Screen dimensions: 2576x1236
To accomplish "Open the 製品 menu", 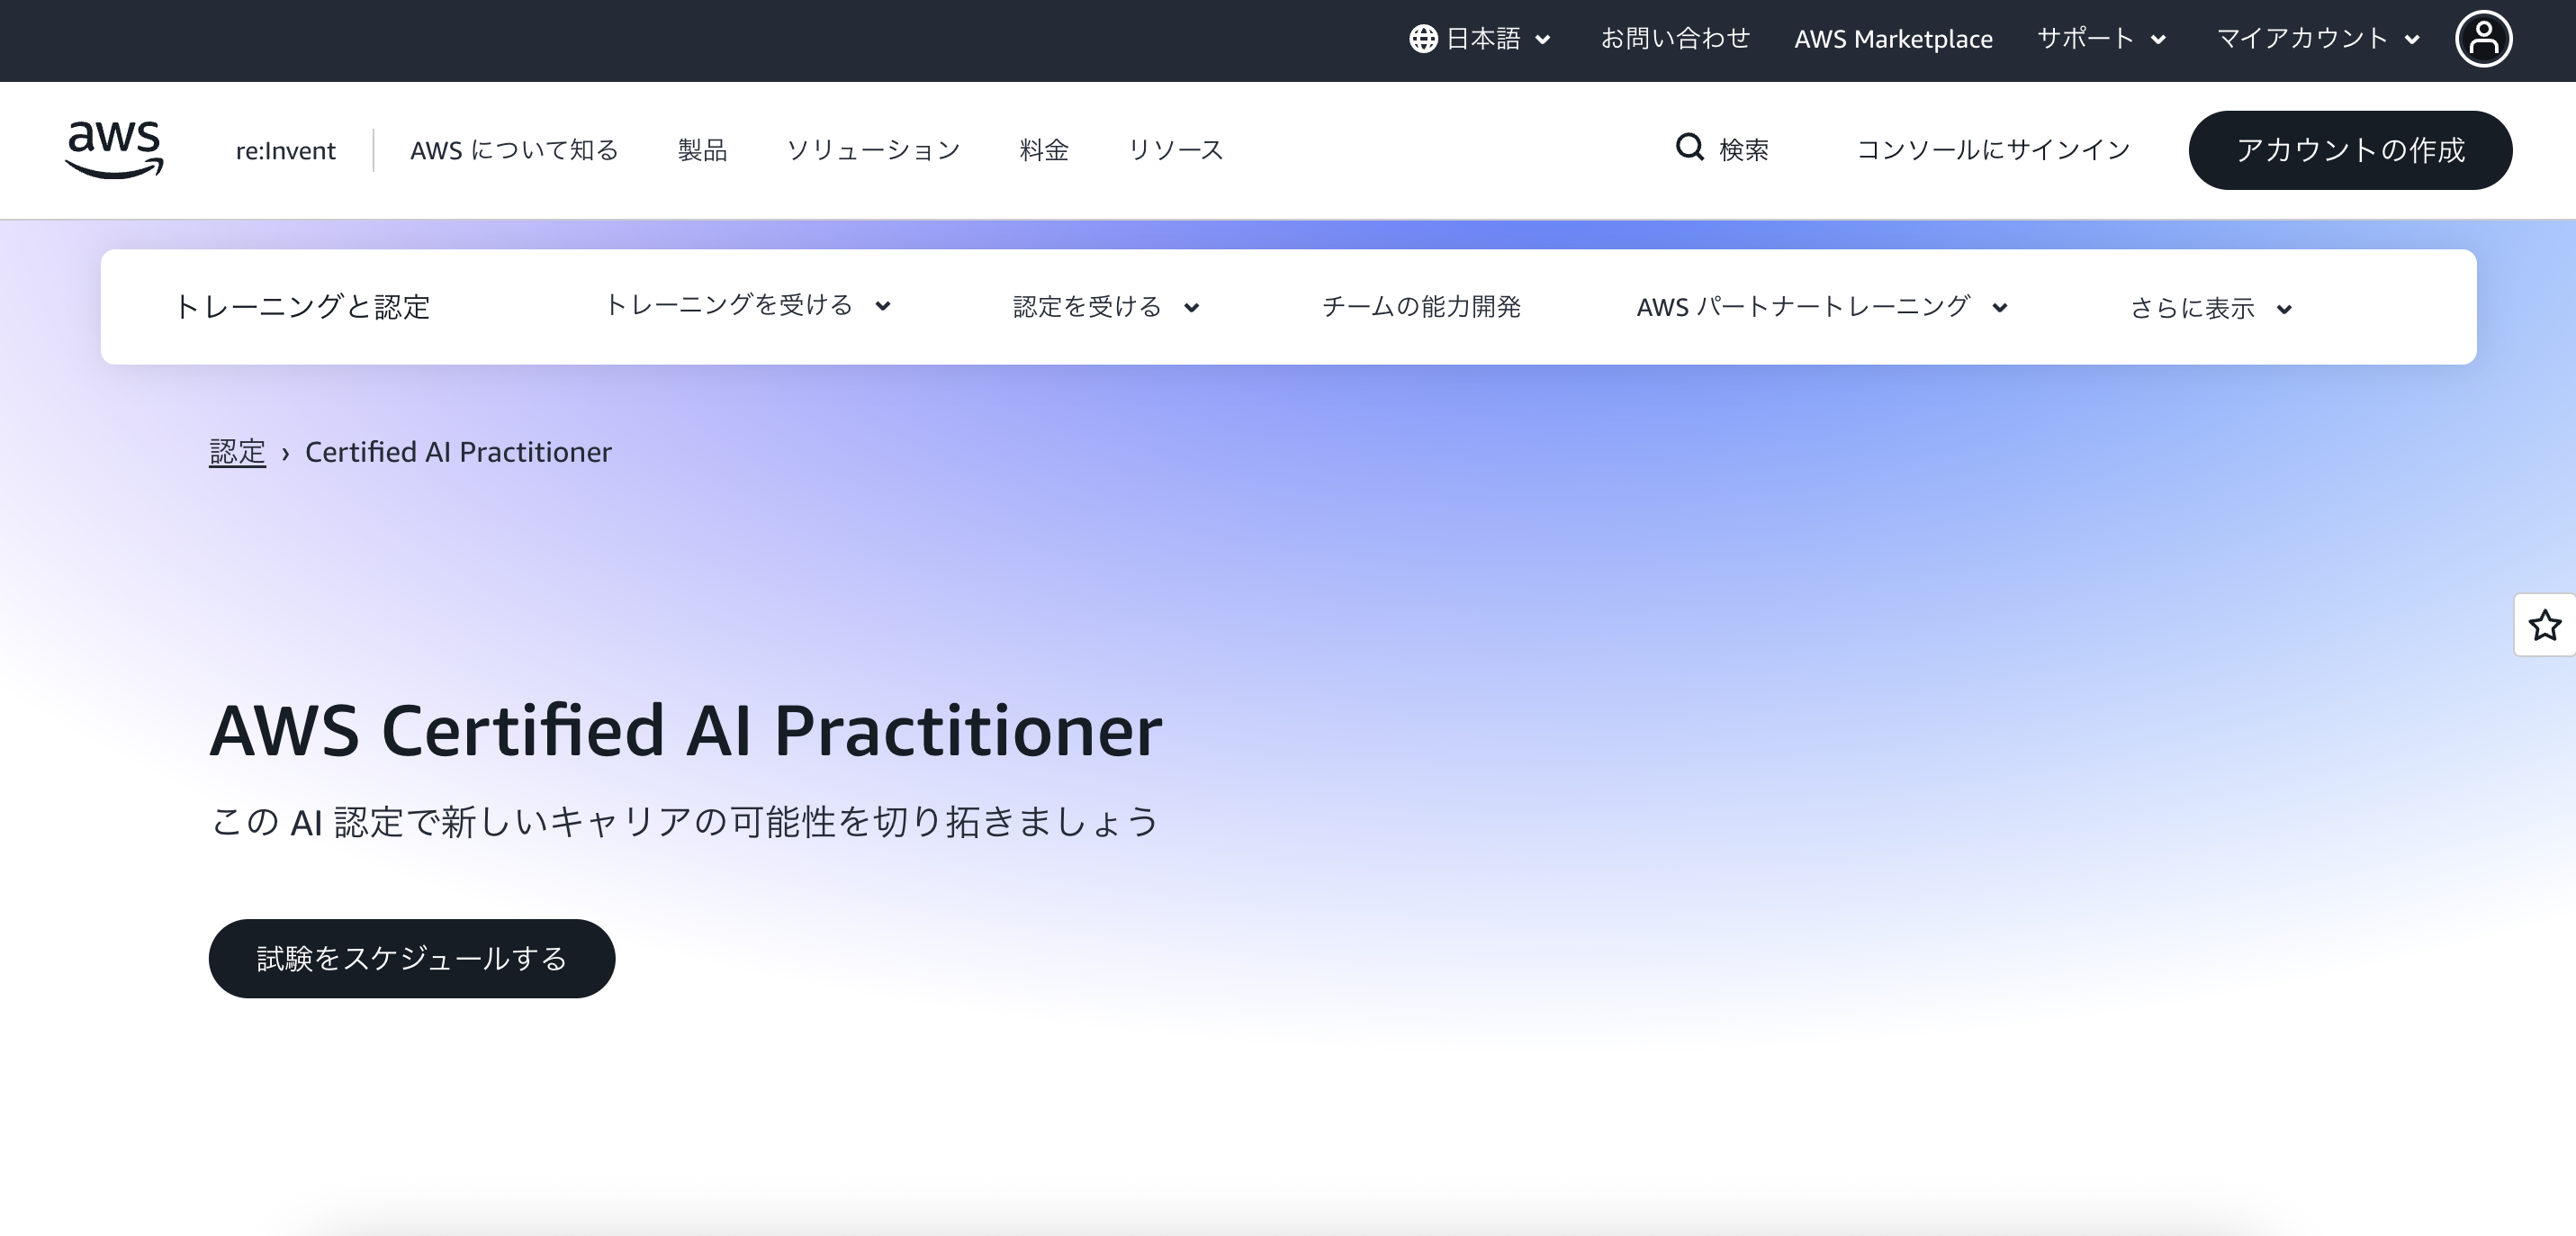I will click(702, 150).
